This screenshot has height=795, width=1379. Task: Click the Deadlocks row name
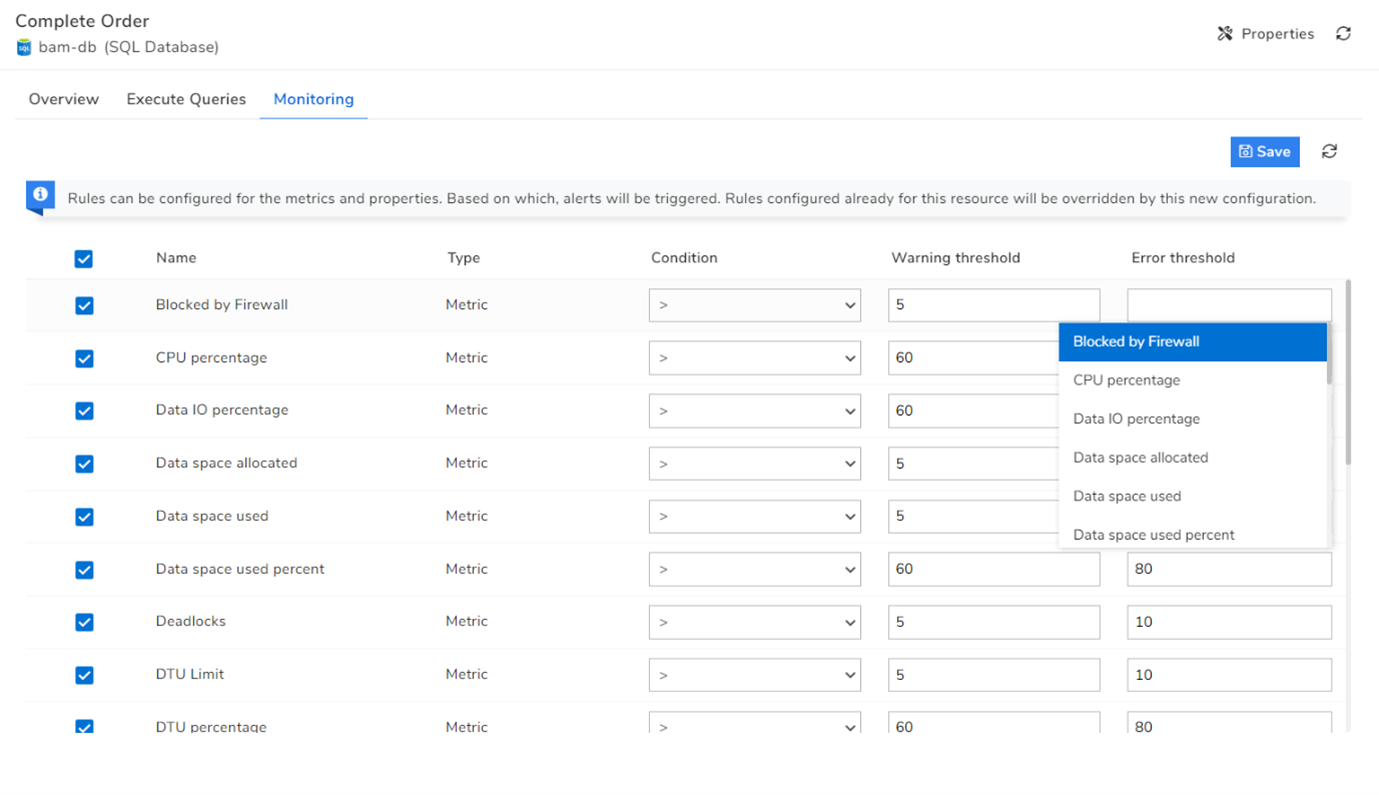(x=191, y=621)
